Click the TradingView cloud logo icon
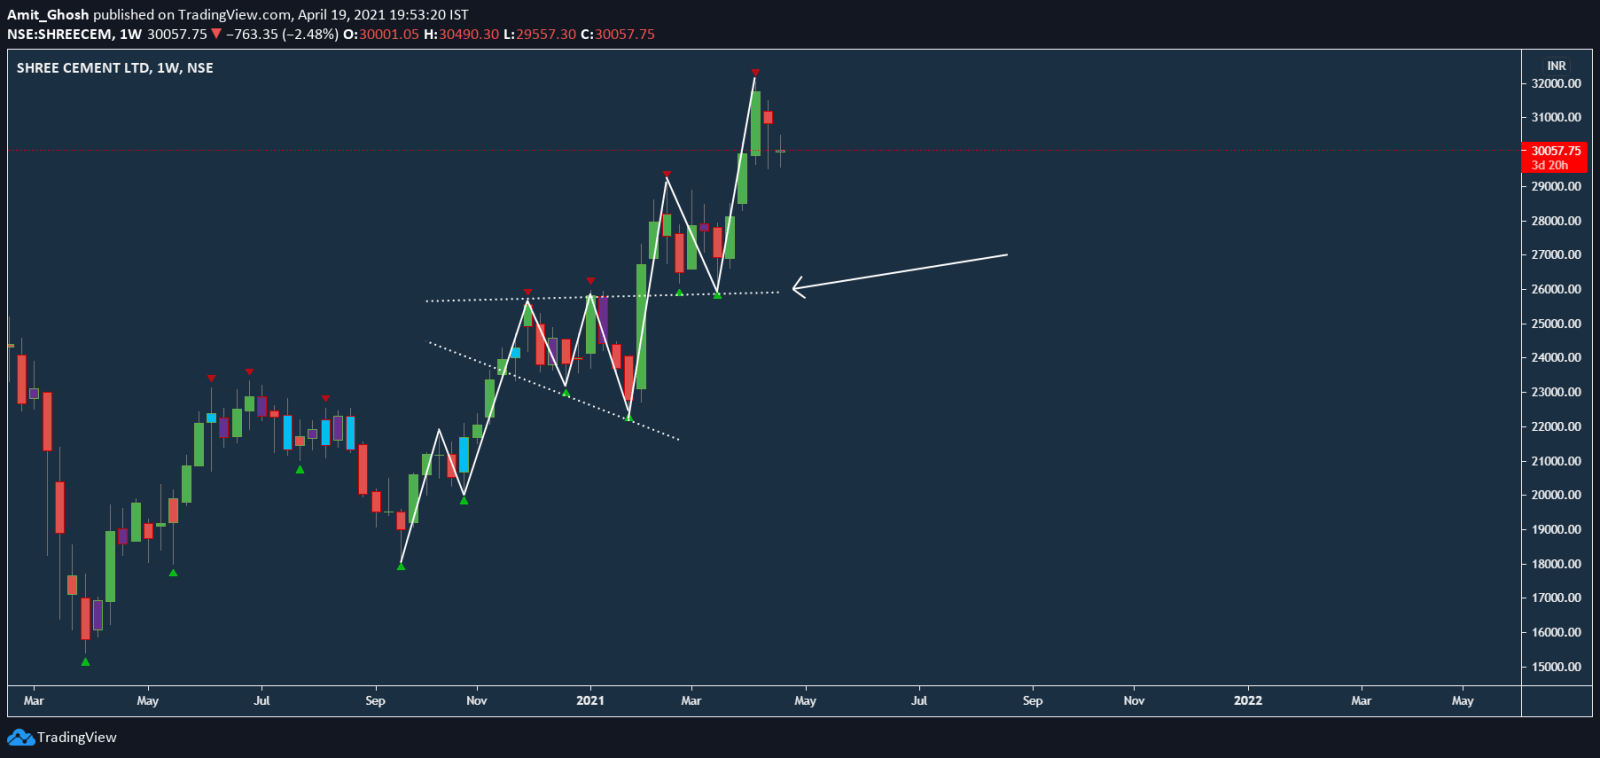This screenshot has height=758, width=1600. (20, 738)
